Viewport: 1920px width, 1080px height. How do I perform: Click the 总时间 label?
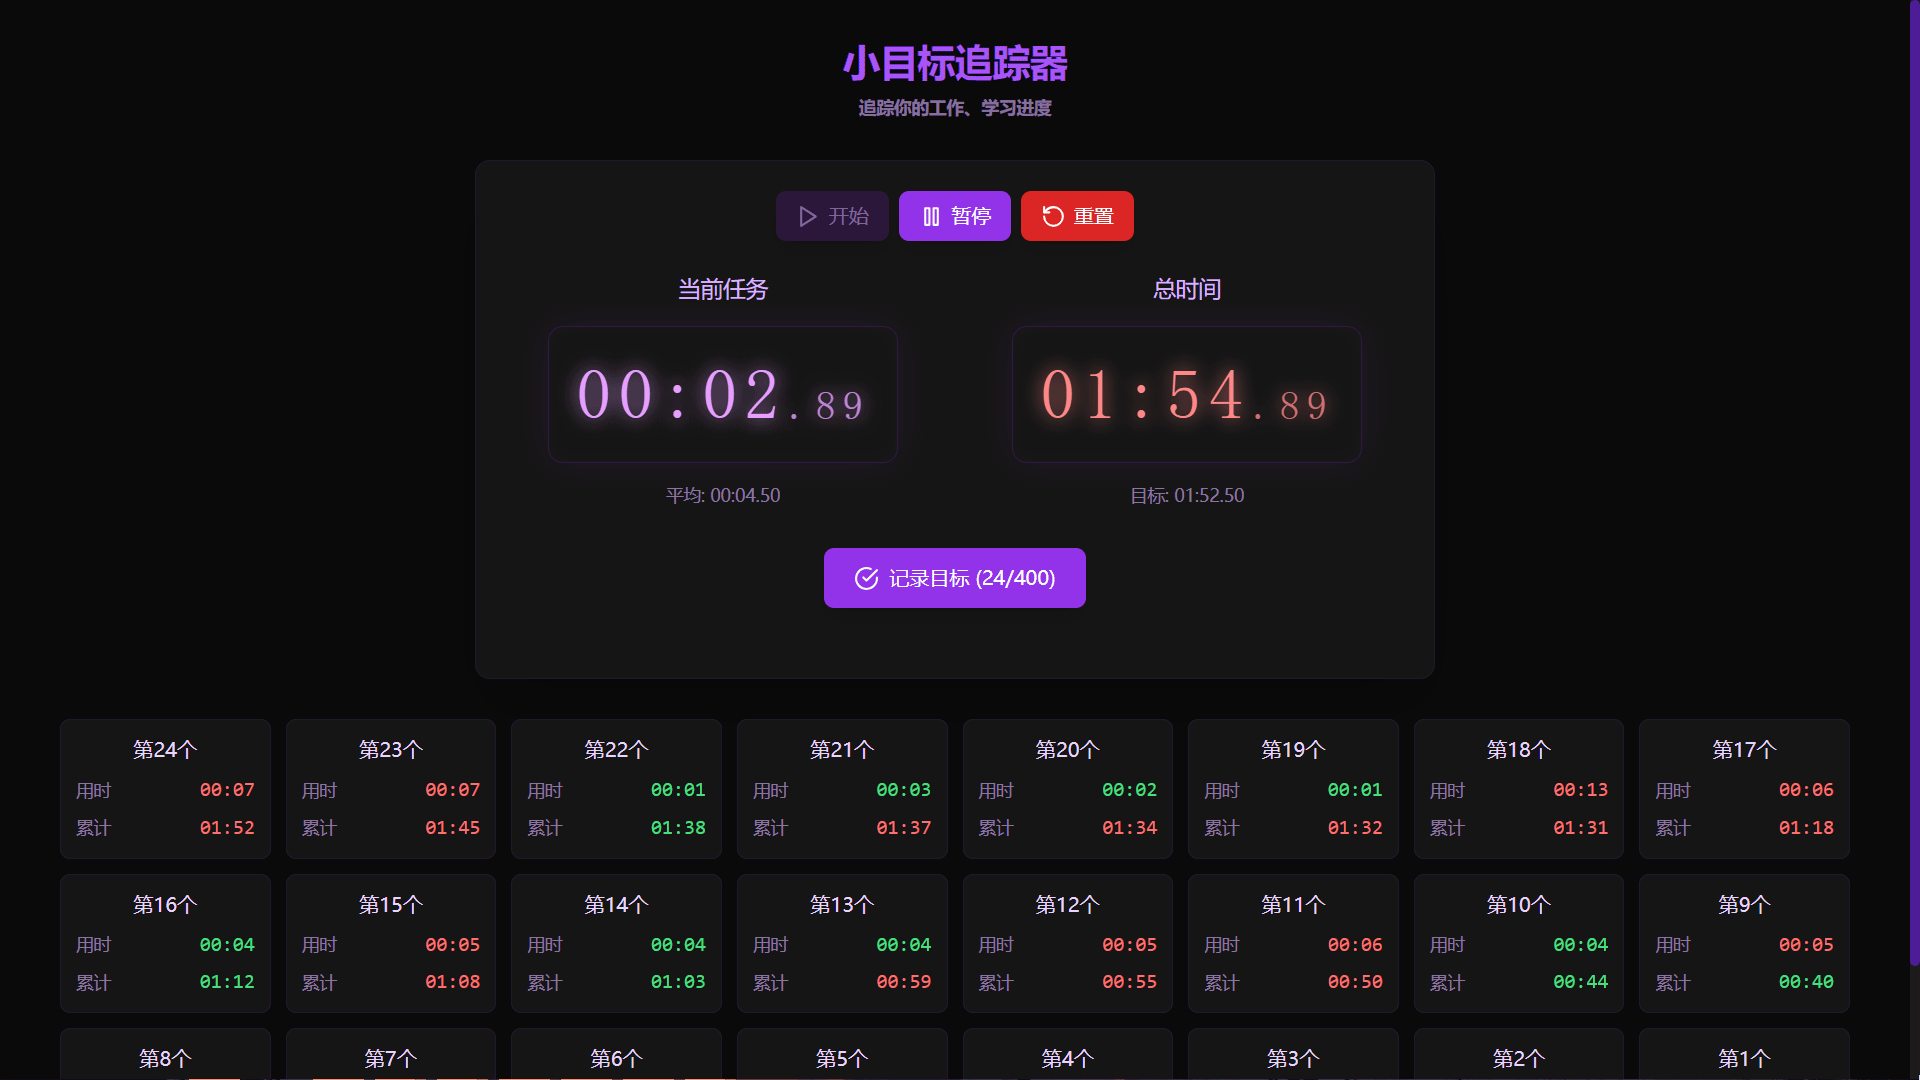[1187, 290]
